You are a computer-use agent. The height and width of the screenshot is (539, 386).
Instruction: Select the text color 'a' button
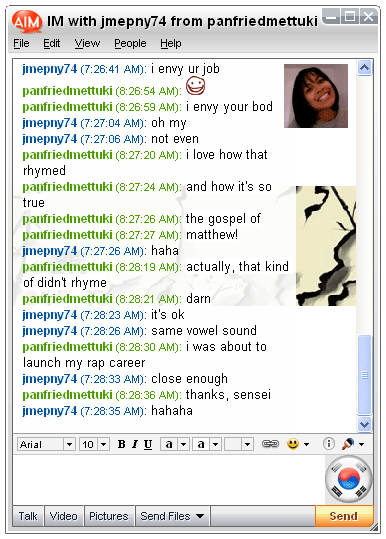[x=169, y=444]
